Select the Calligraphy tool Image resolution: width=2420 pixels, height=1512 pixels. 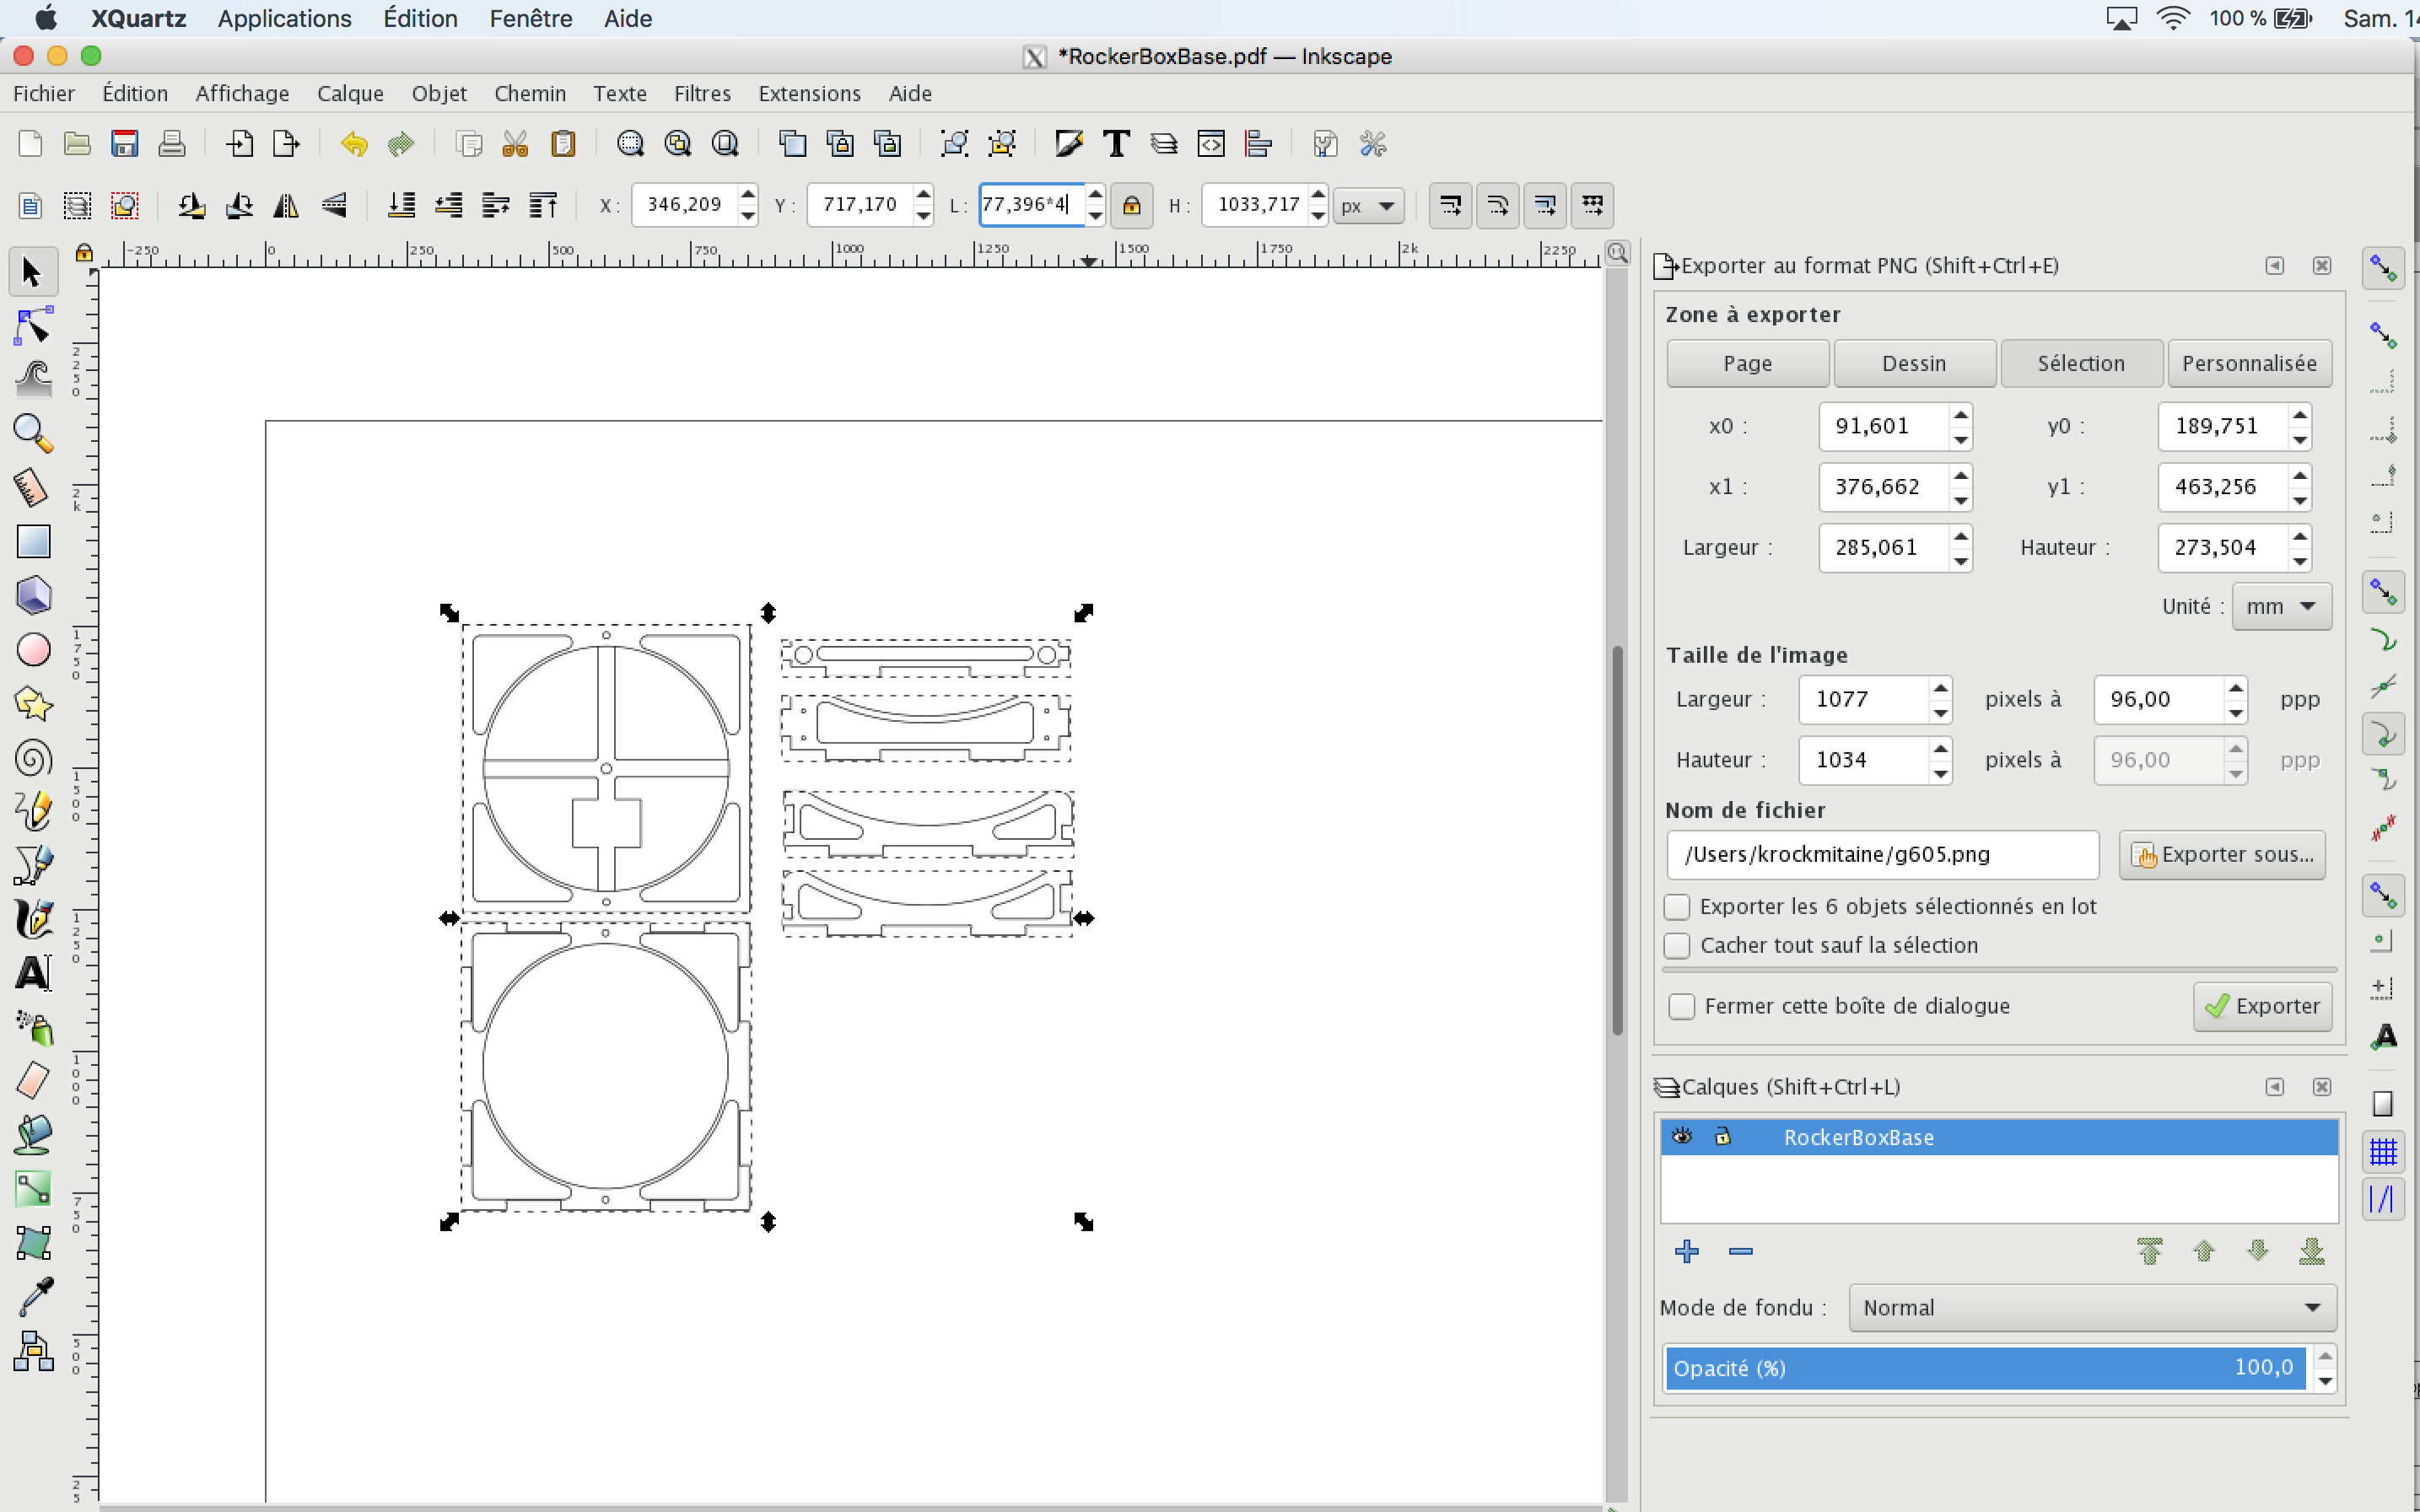(32, 920)
